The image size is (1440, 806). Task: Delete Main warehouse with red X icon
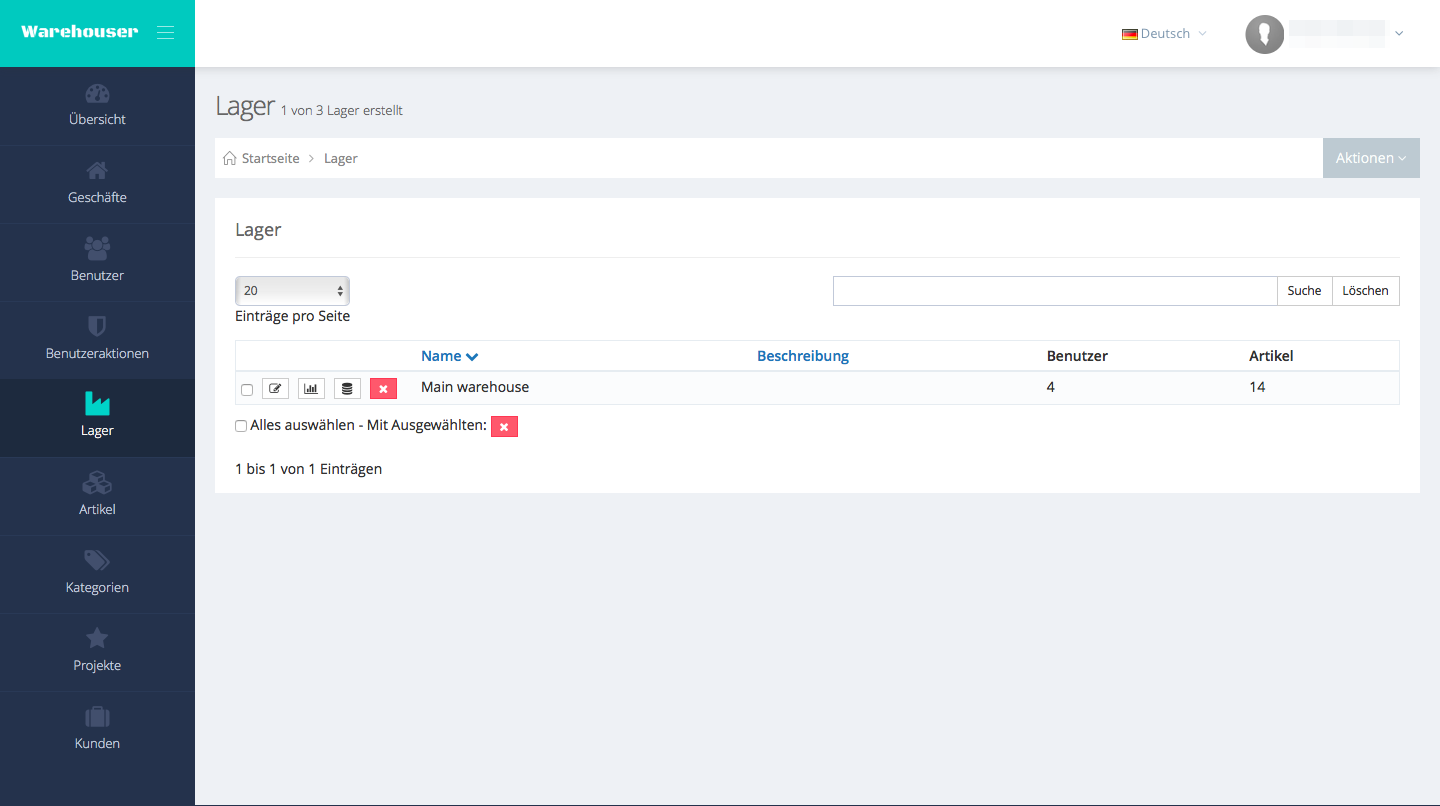pos(383,388)
